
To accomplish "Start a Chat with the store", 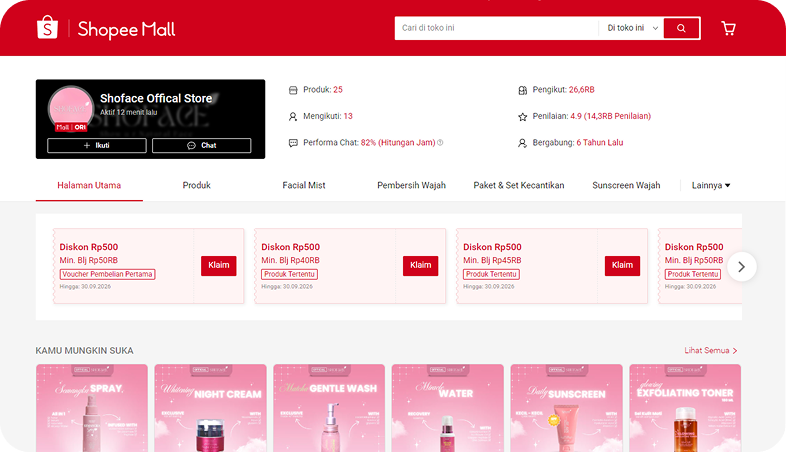I will pyautogui.click(x=202, y=145).
